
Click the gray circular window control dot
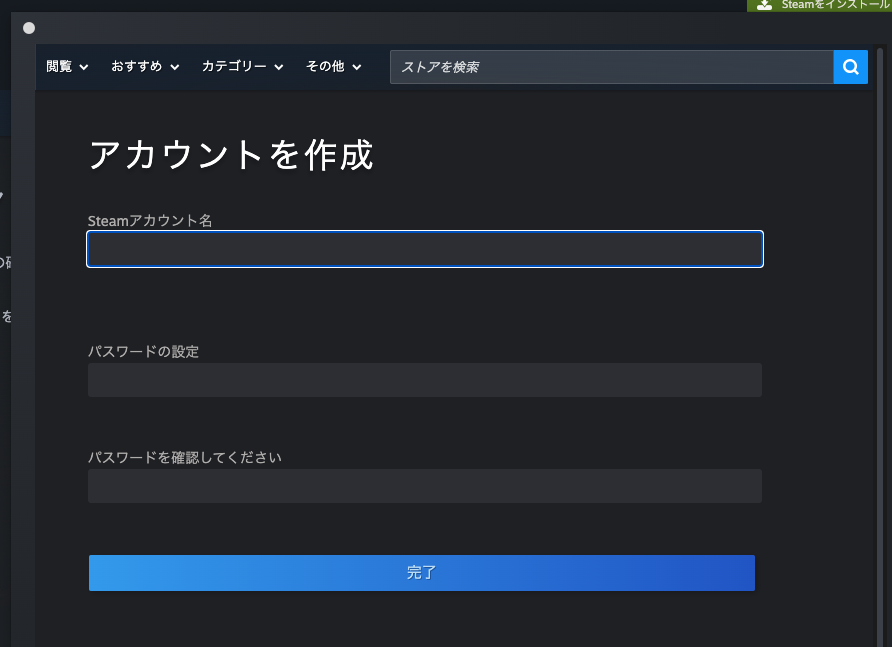coord(29,28)
